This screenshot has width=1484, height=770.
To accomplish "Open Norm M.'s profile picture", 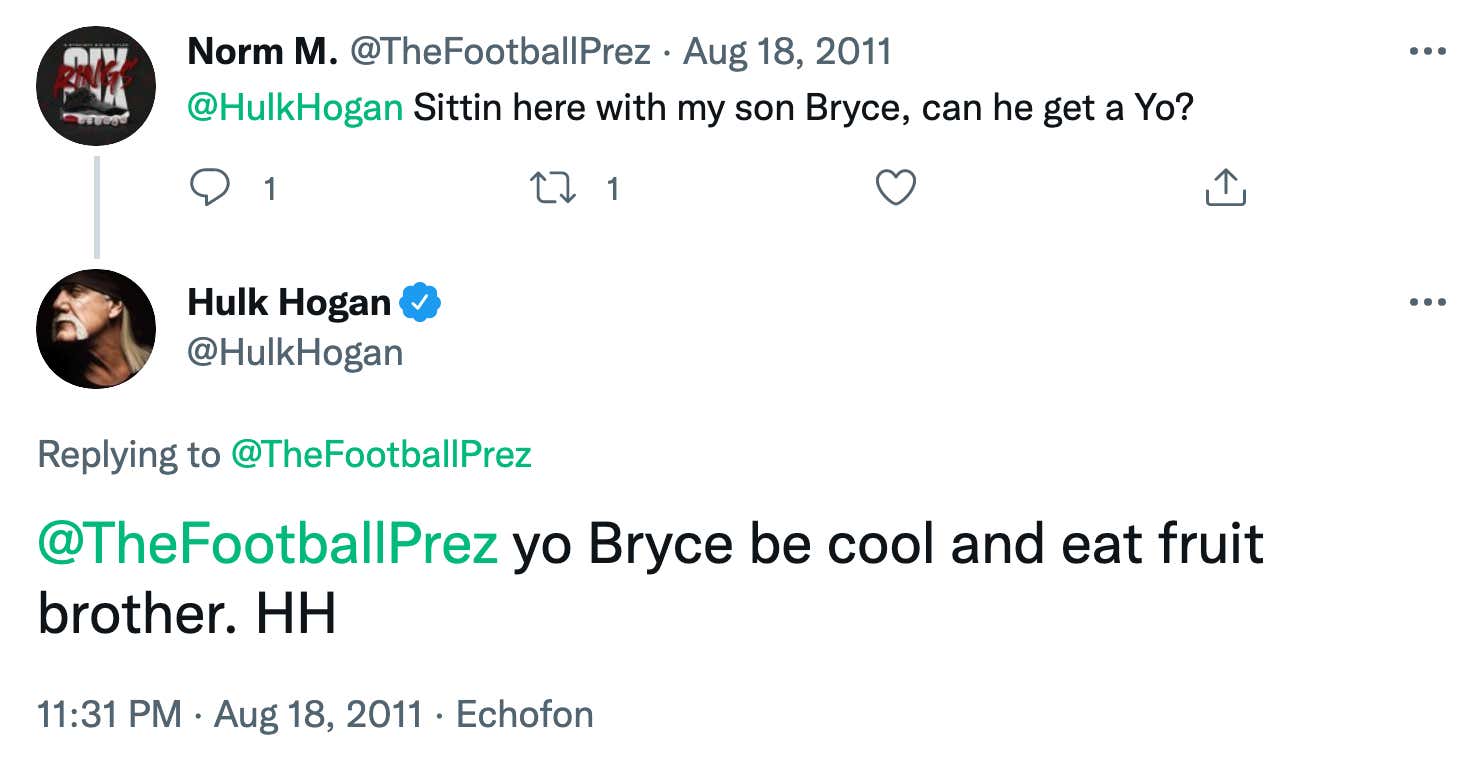I will (x=96, y=86).
